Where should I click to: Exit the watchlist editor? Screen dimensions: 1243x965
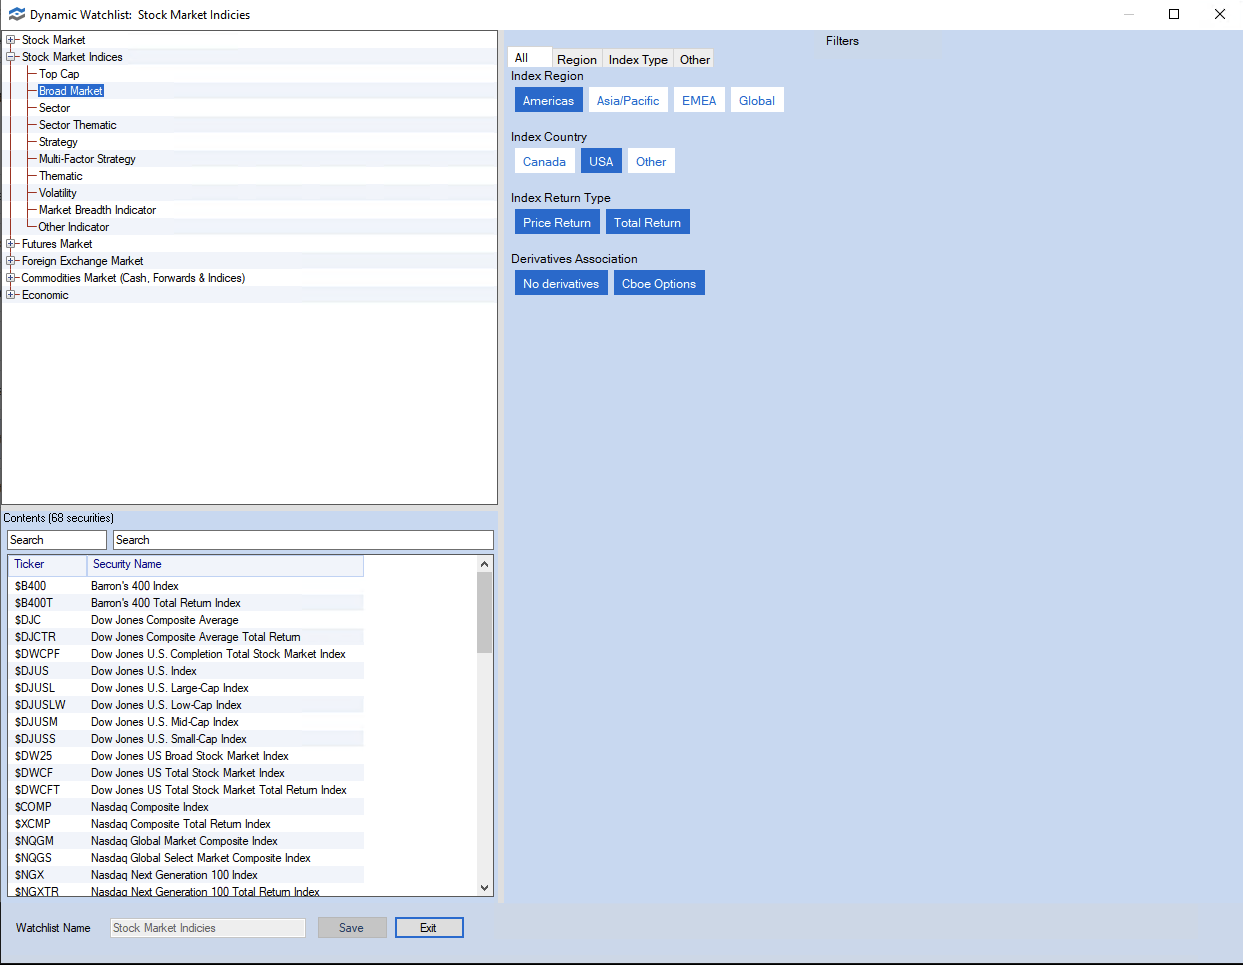pos(429,927)
